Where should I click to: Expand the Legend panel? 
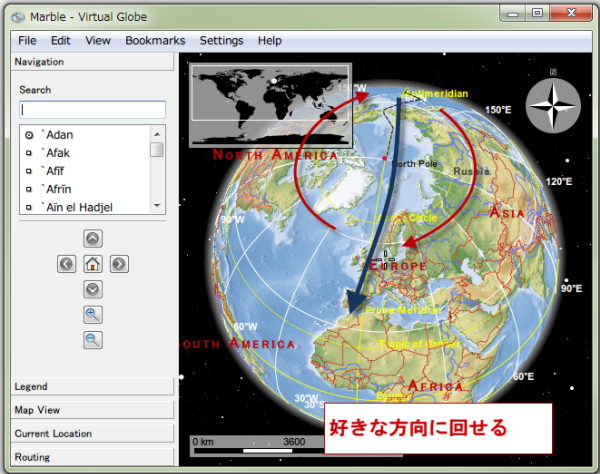[90, 386]
